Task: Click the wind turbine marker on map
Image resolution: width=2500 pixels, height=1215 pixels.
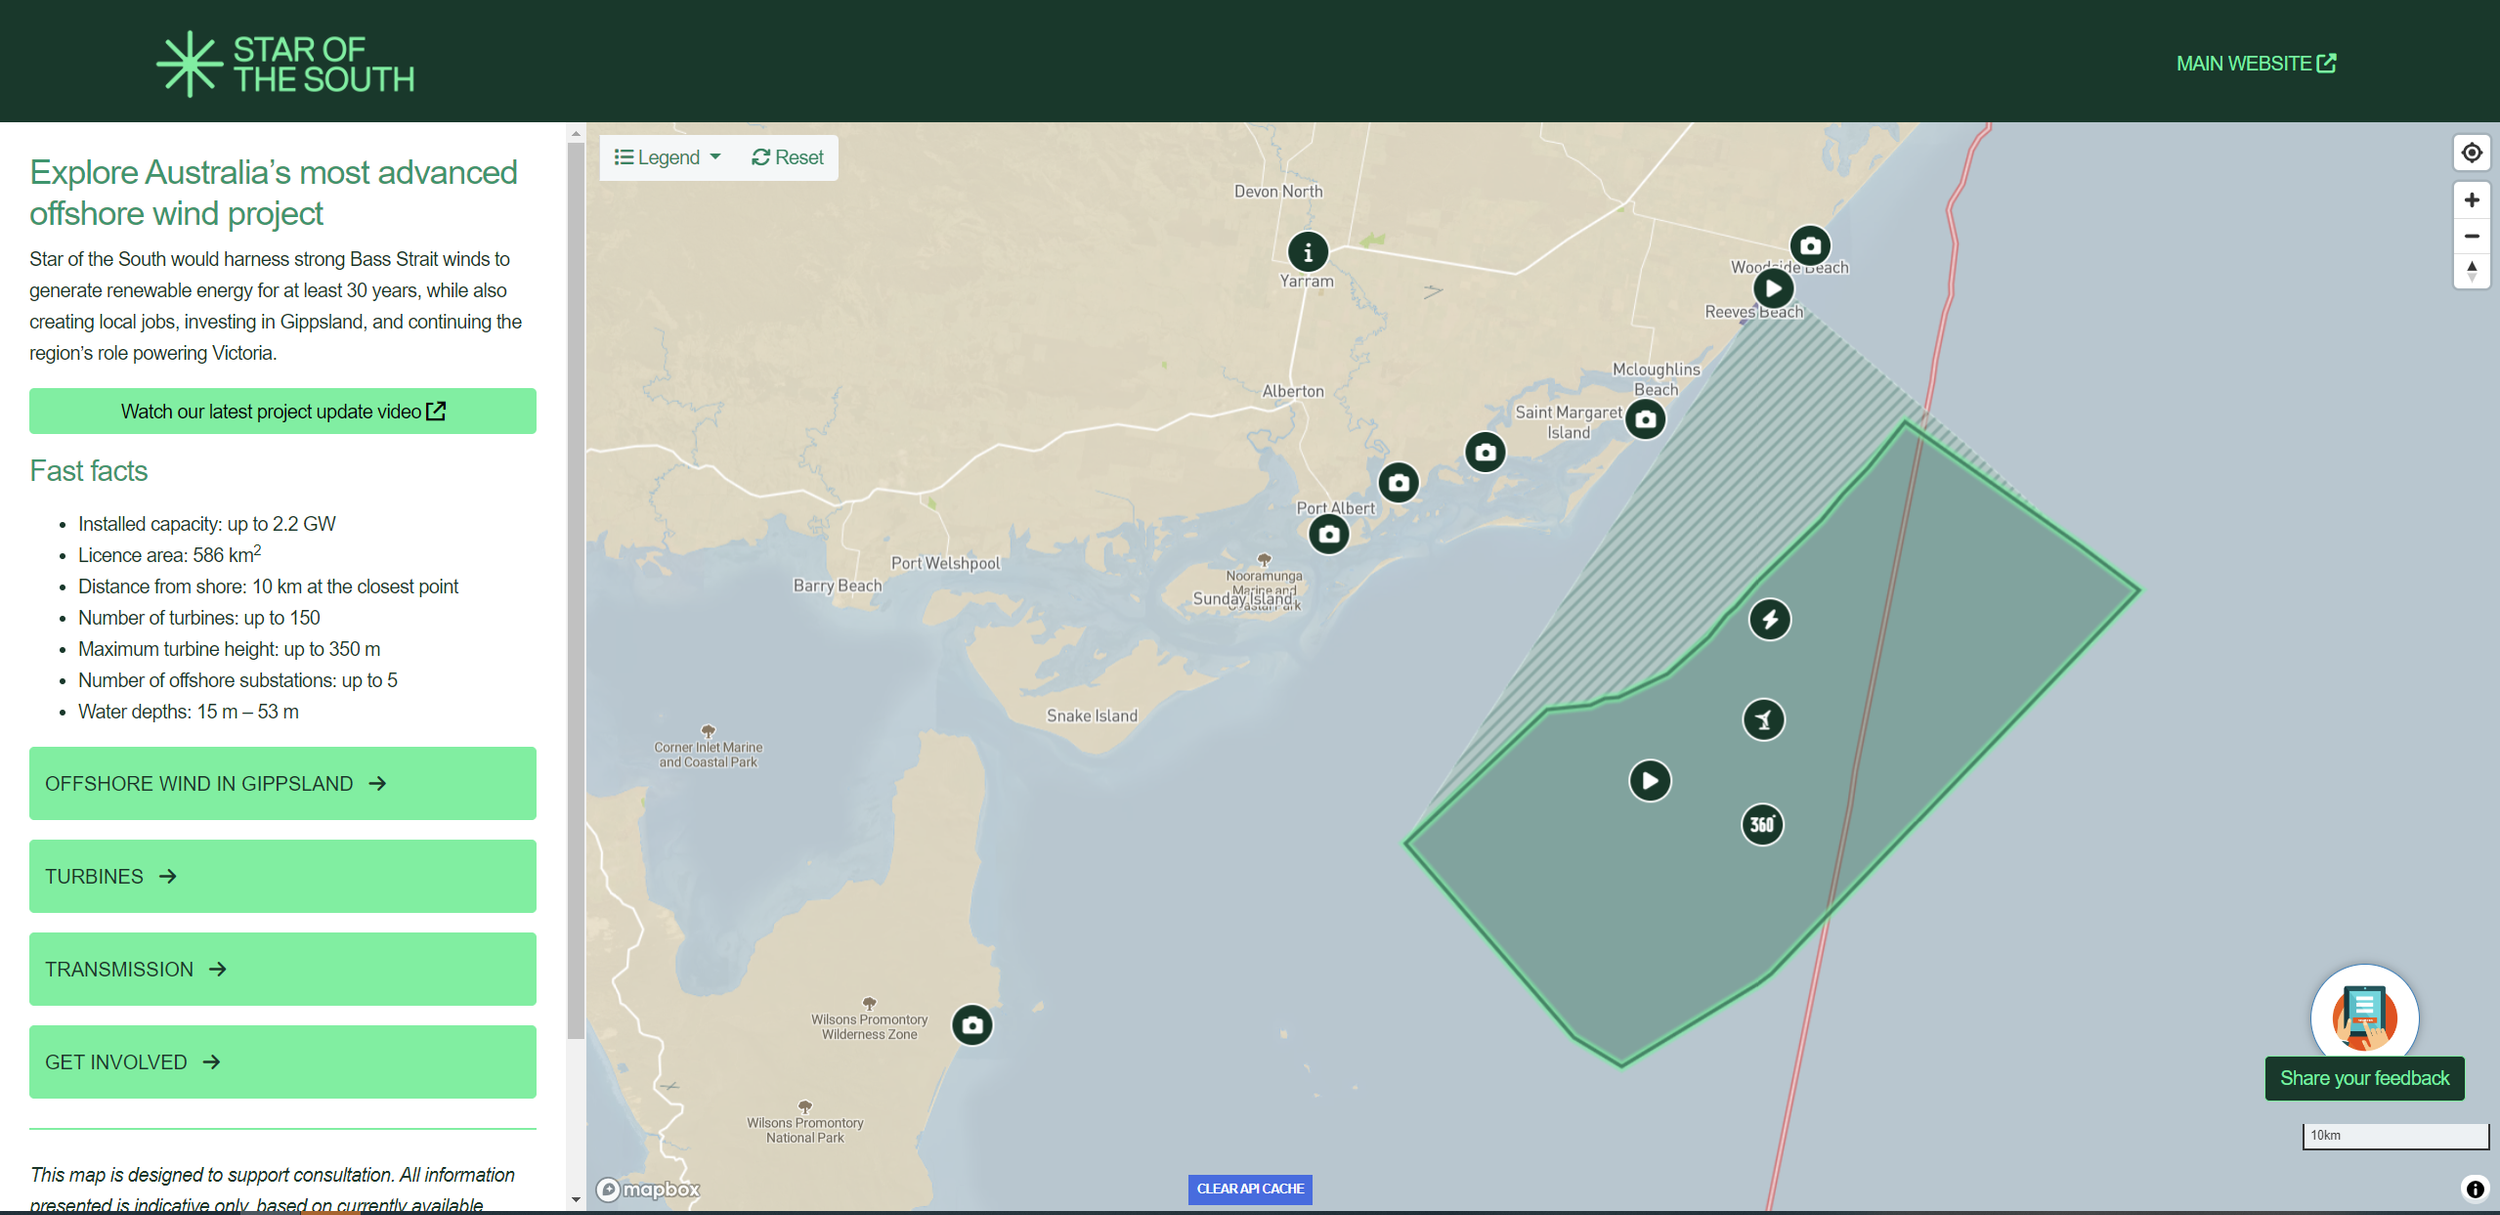Action: (1763, 720)
